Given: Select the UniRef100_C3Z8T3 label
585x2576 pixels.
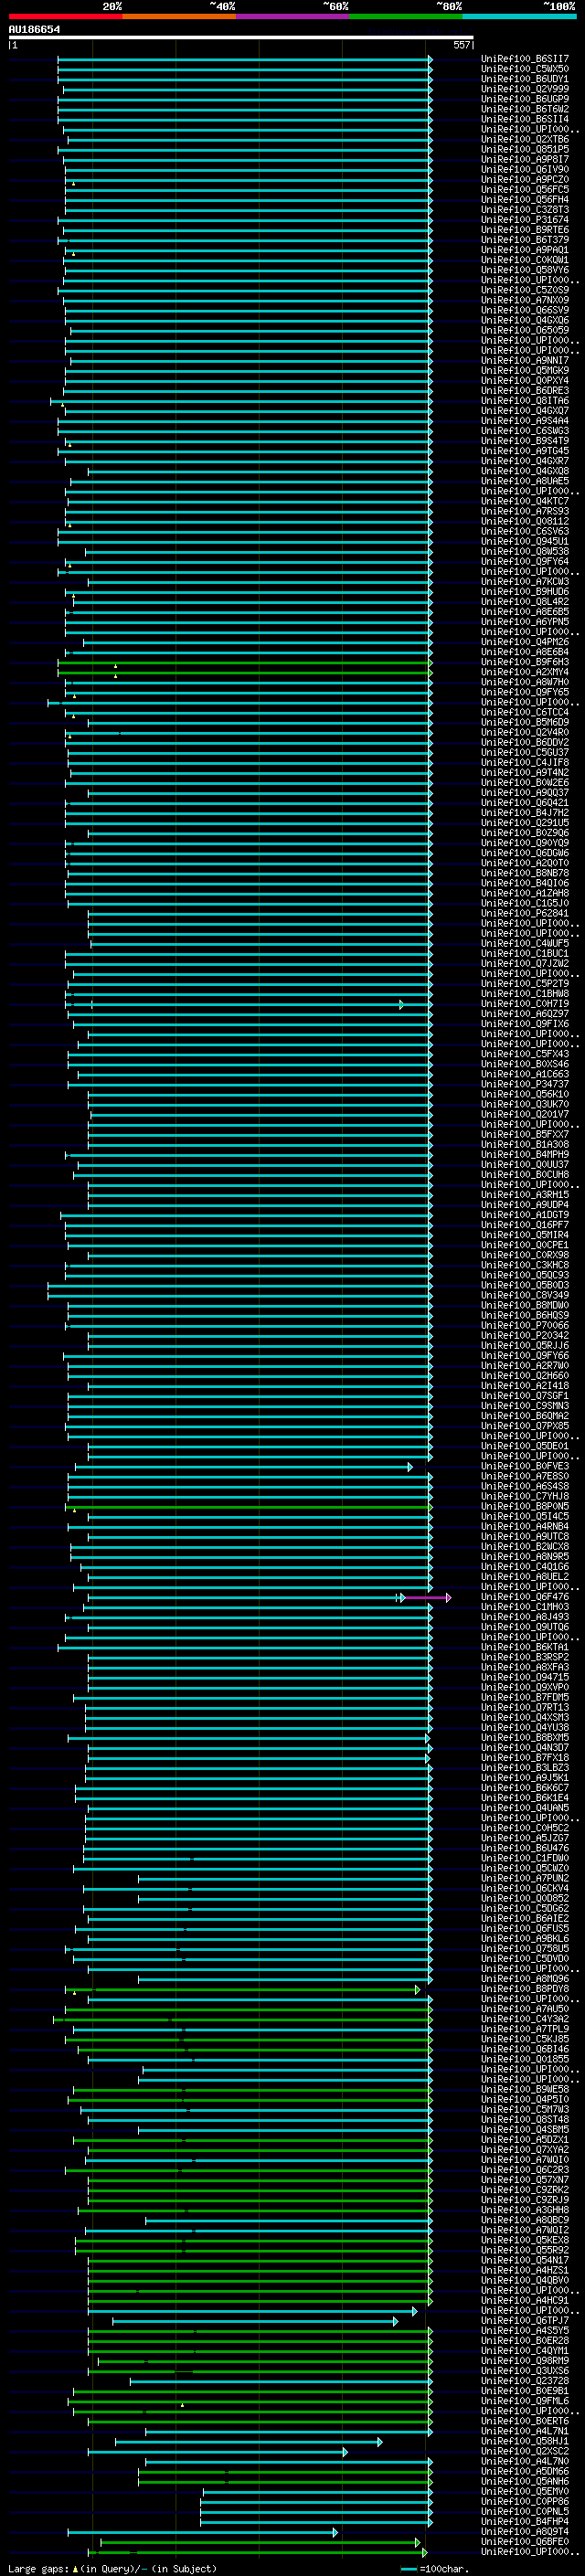Looking at the screenshot, I should point(525,210).
